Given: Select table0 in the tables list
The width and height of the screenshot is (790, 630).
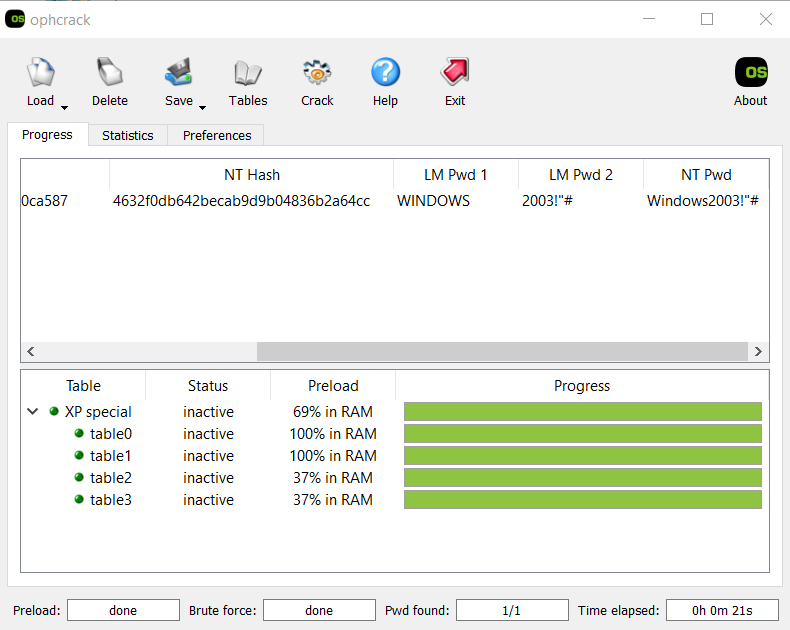Looking at the screenshot, I should pyautogui.click(x=111, y=434).
